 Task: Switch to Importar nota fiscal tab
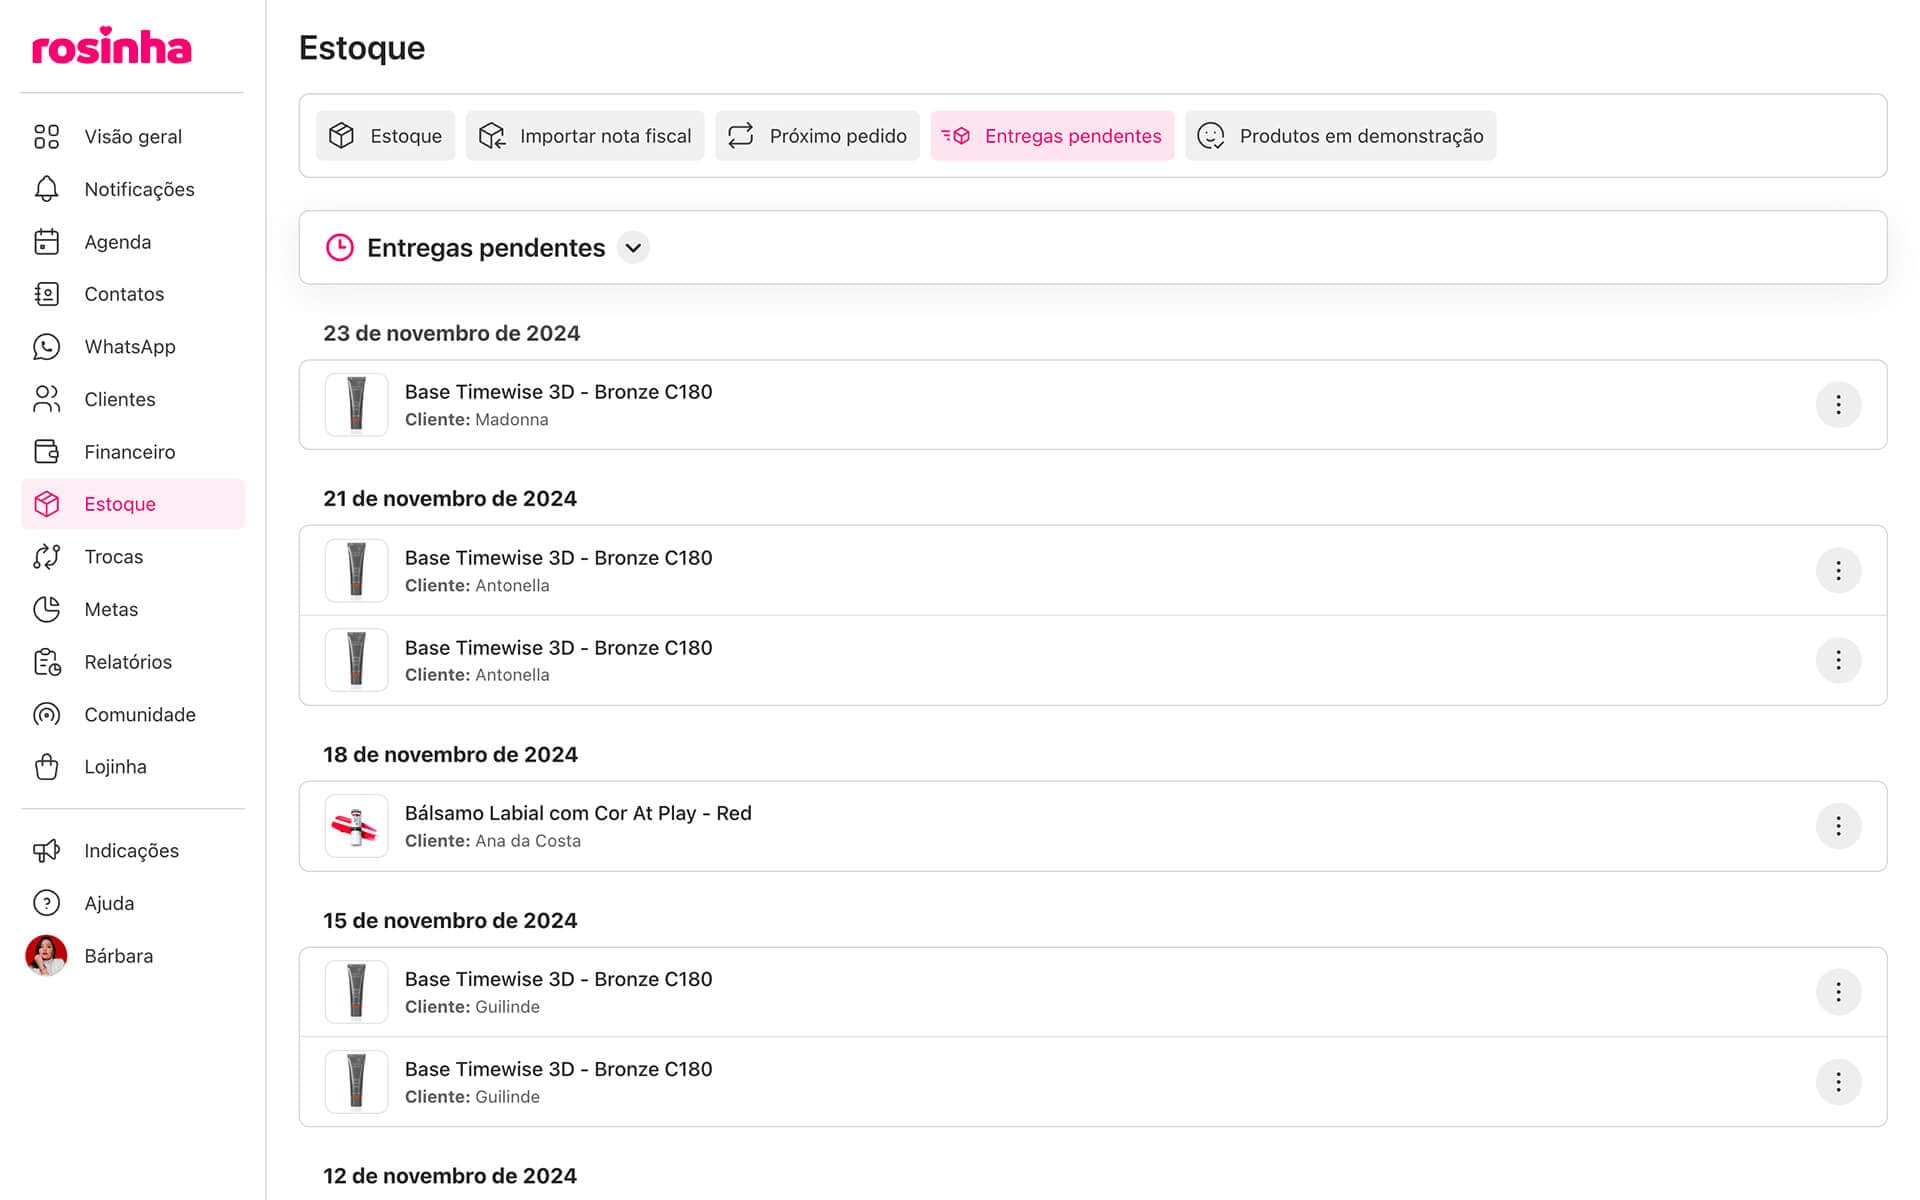point(585,136)
